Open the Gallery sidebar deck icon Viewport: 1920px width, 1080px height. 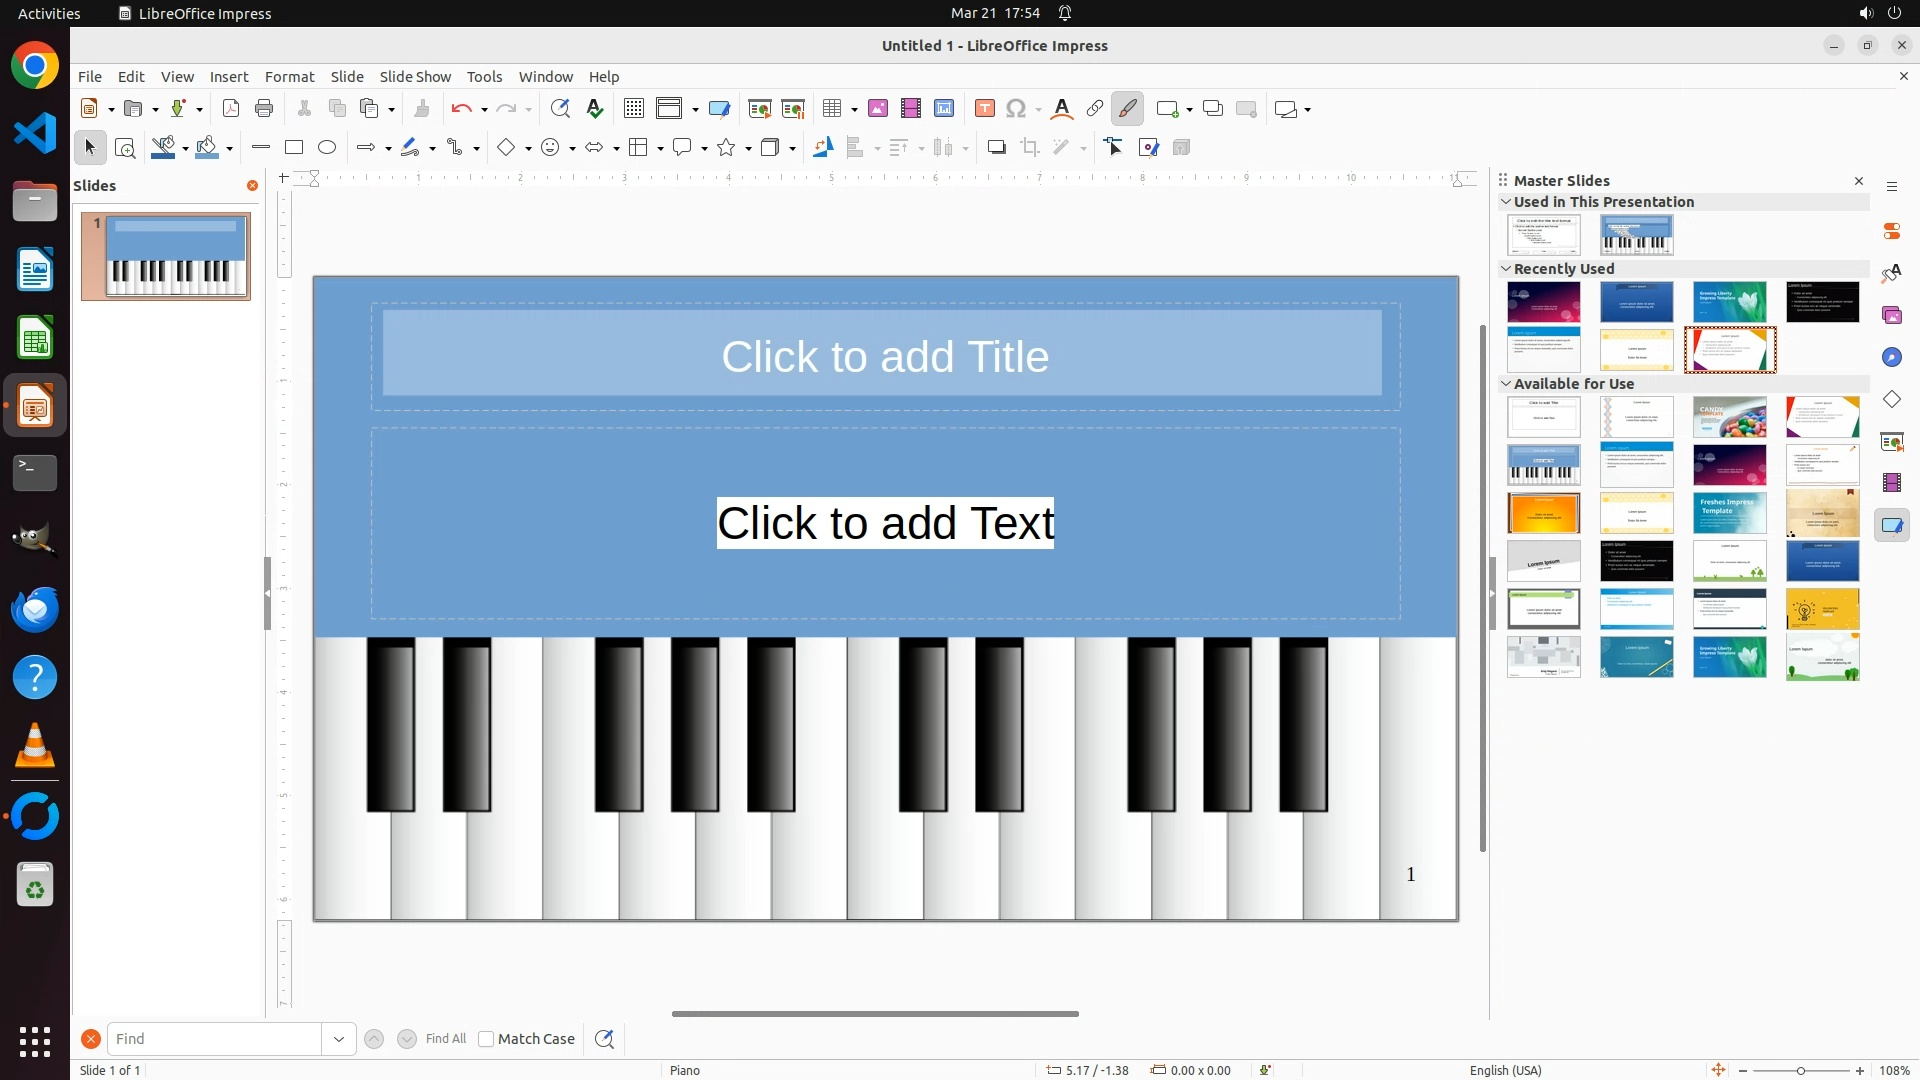(x=1892, y=316)
